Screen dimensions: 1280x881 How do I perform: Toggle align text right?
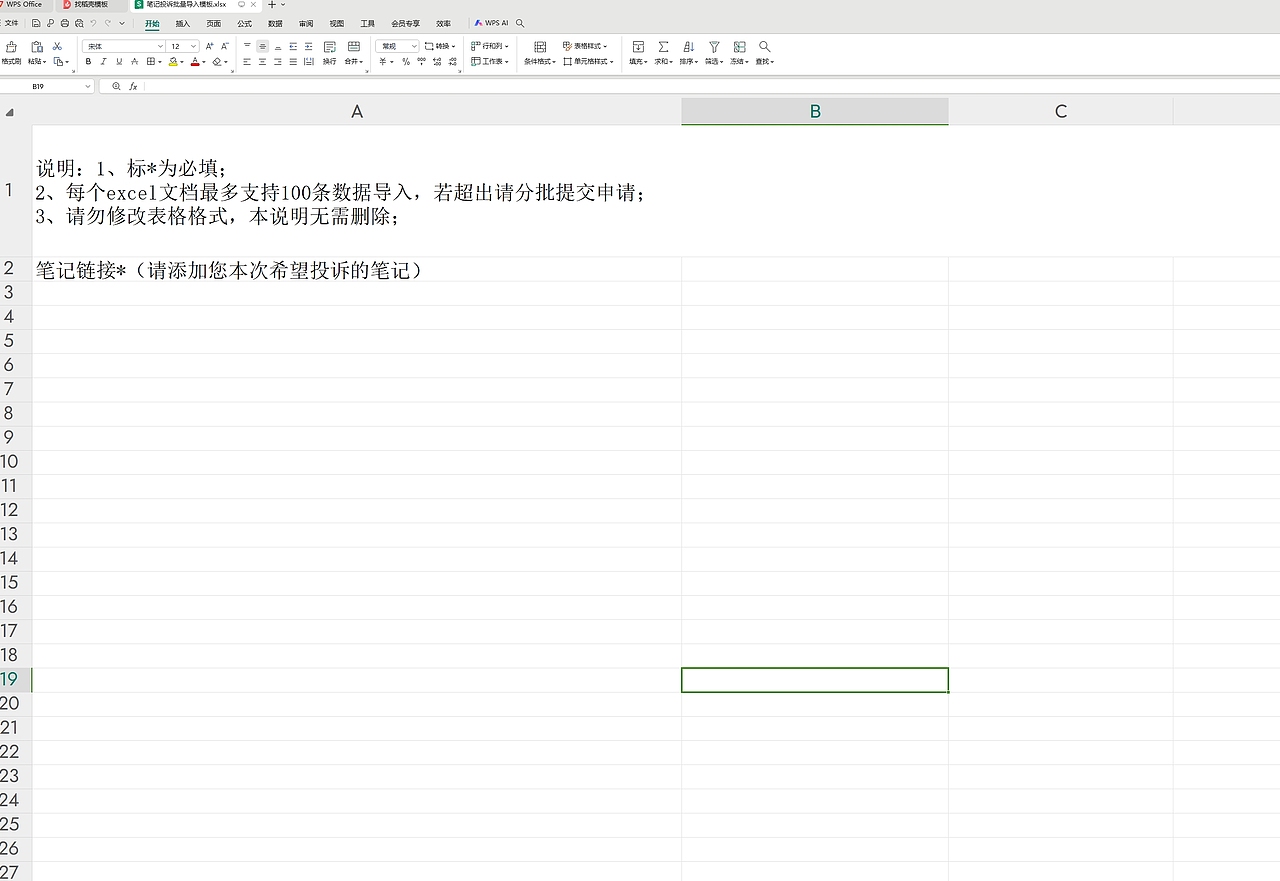[x=278, y=62]
